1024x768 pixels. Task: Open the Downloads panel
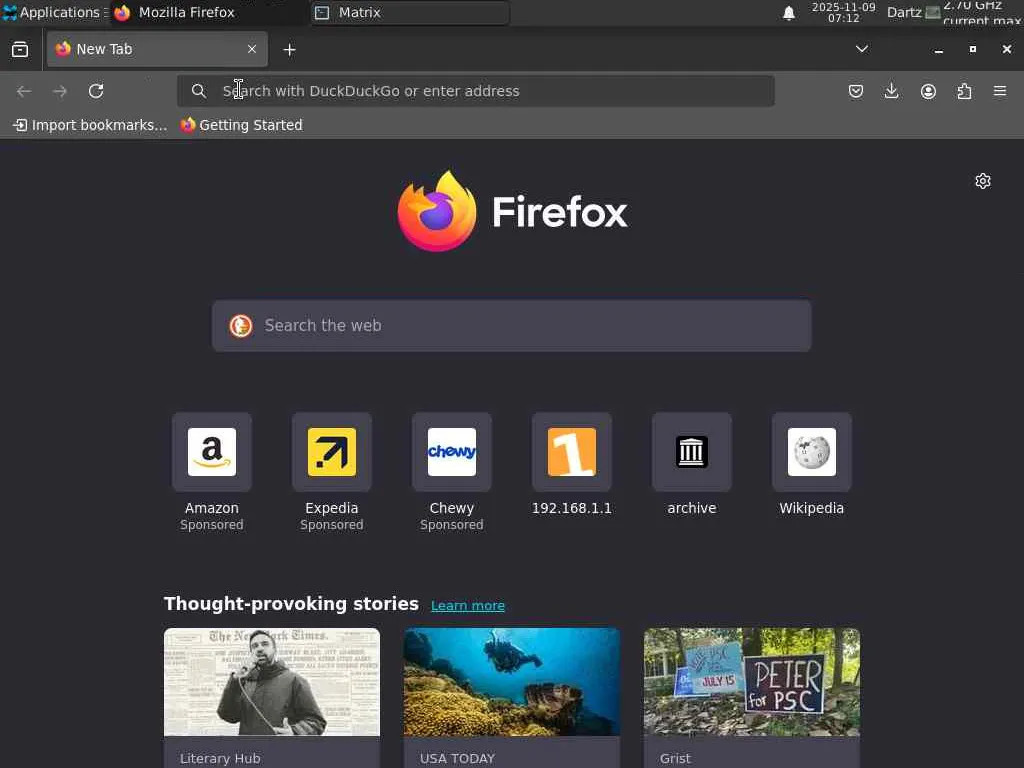pyautogui.click(x=891, y=91)
